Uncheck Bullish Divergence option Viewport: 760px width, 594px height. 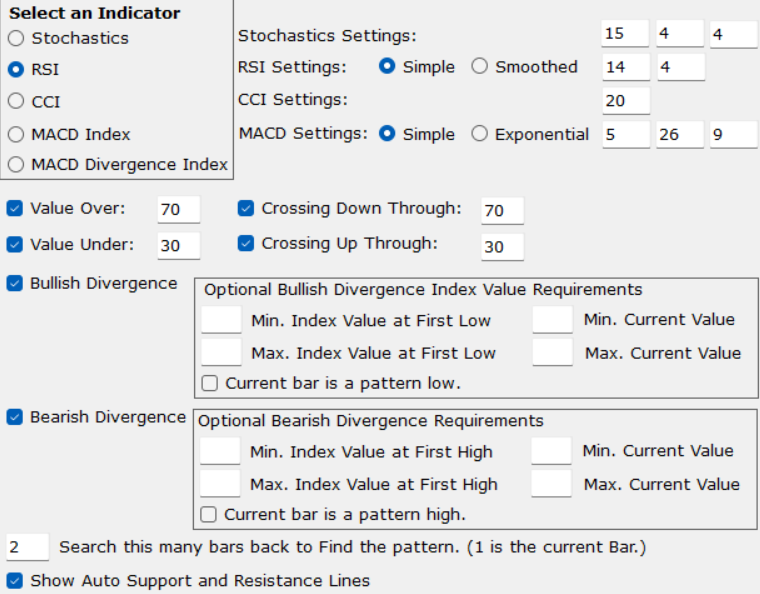tap(15, 284)
